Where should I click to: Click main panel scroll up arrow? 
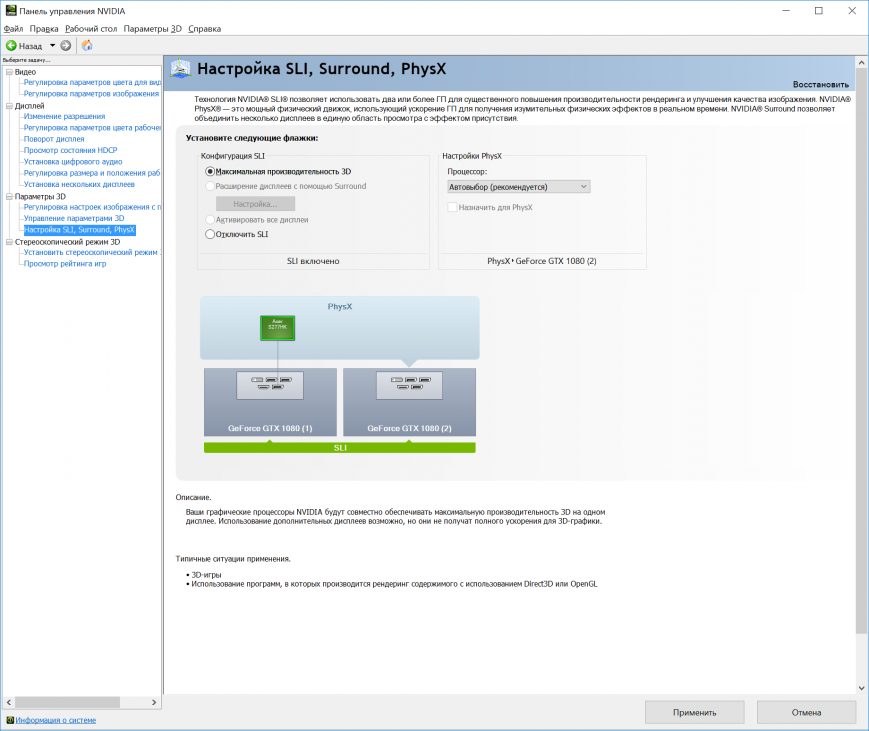coord(861,63)
